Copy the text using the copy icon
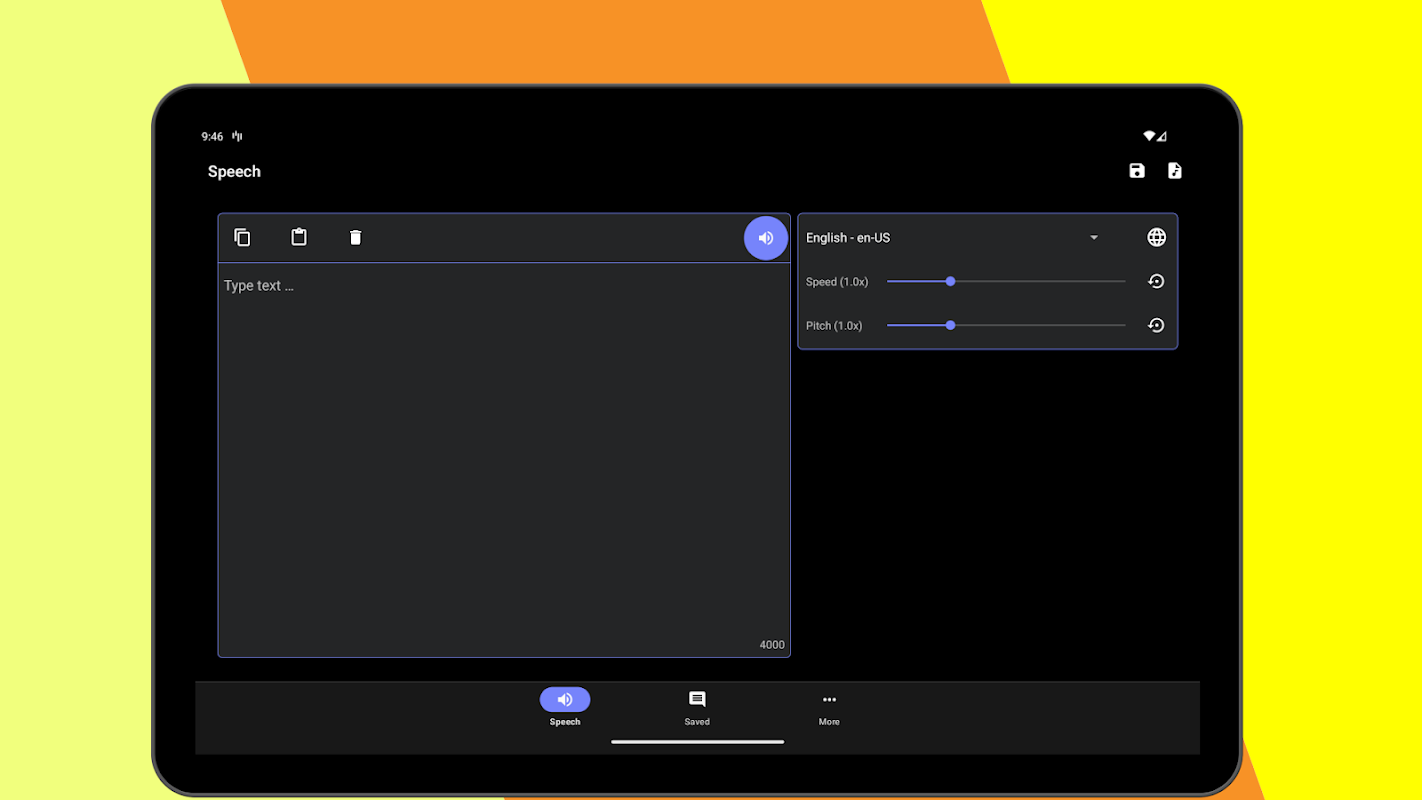 click(242, 237)
